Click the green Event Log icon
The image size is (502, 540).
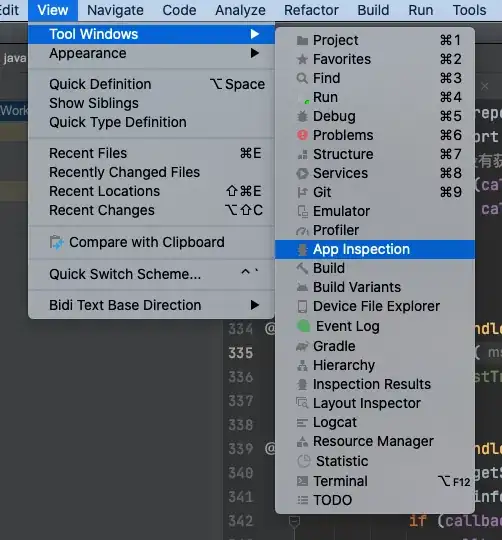click(303, 326)
